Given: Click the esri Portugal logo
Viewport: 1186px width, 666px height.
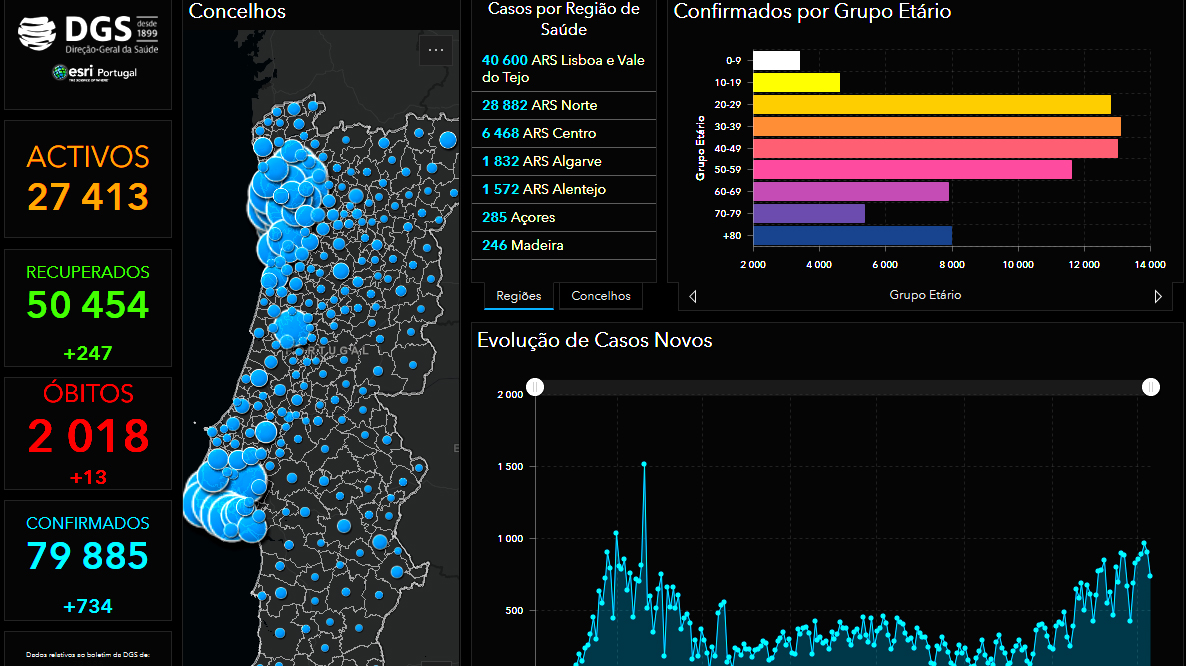Looking at the screenshot, I should tap(95, 73).
